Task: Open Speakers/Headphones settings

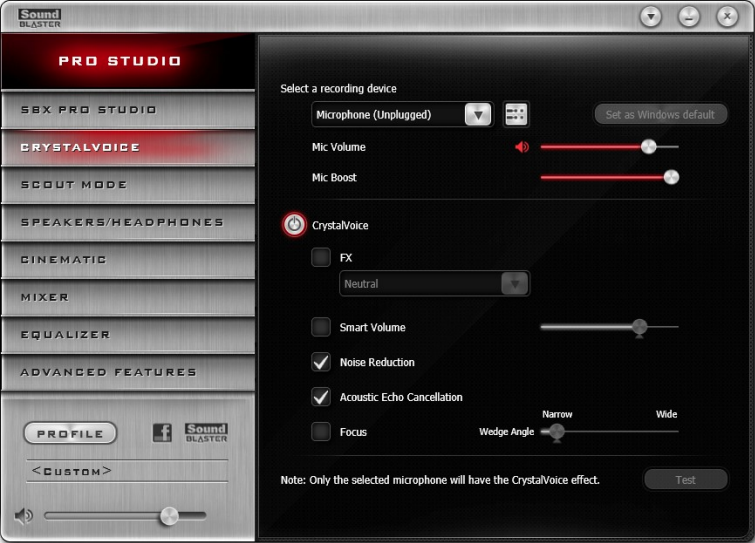Action: pyautogui.click(x=128, y=222)
